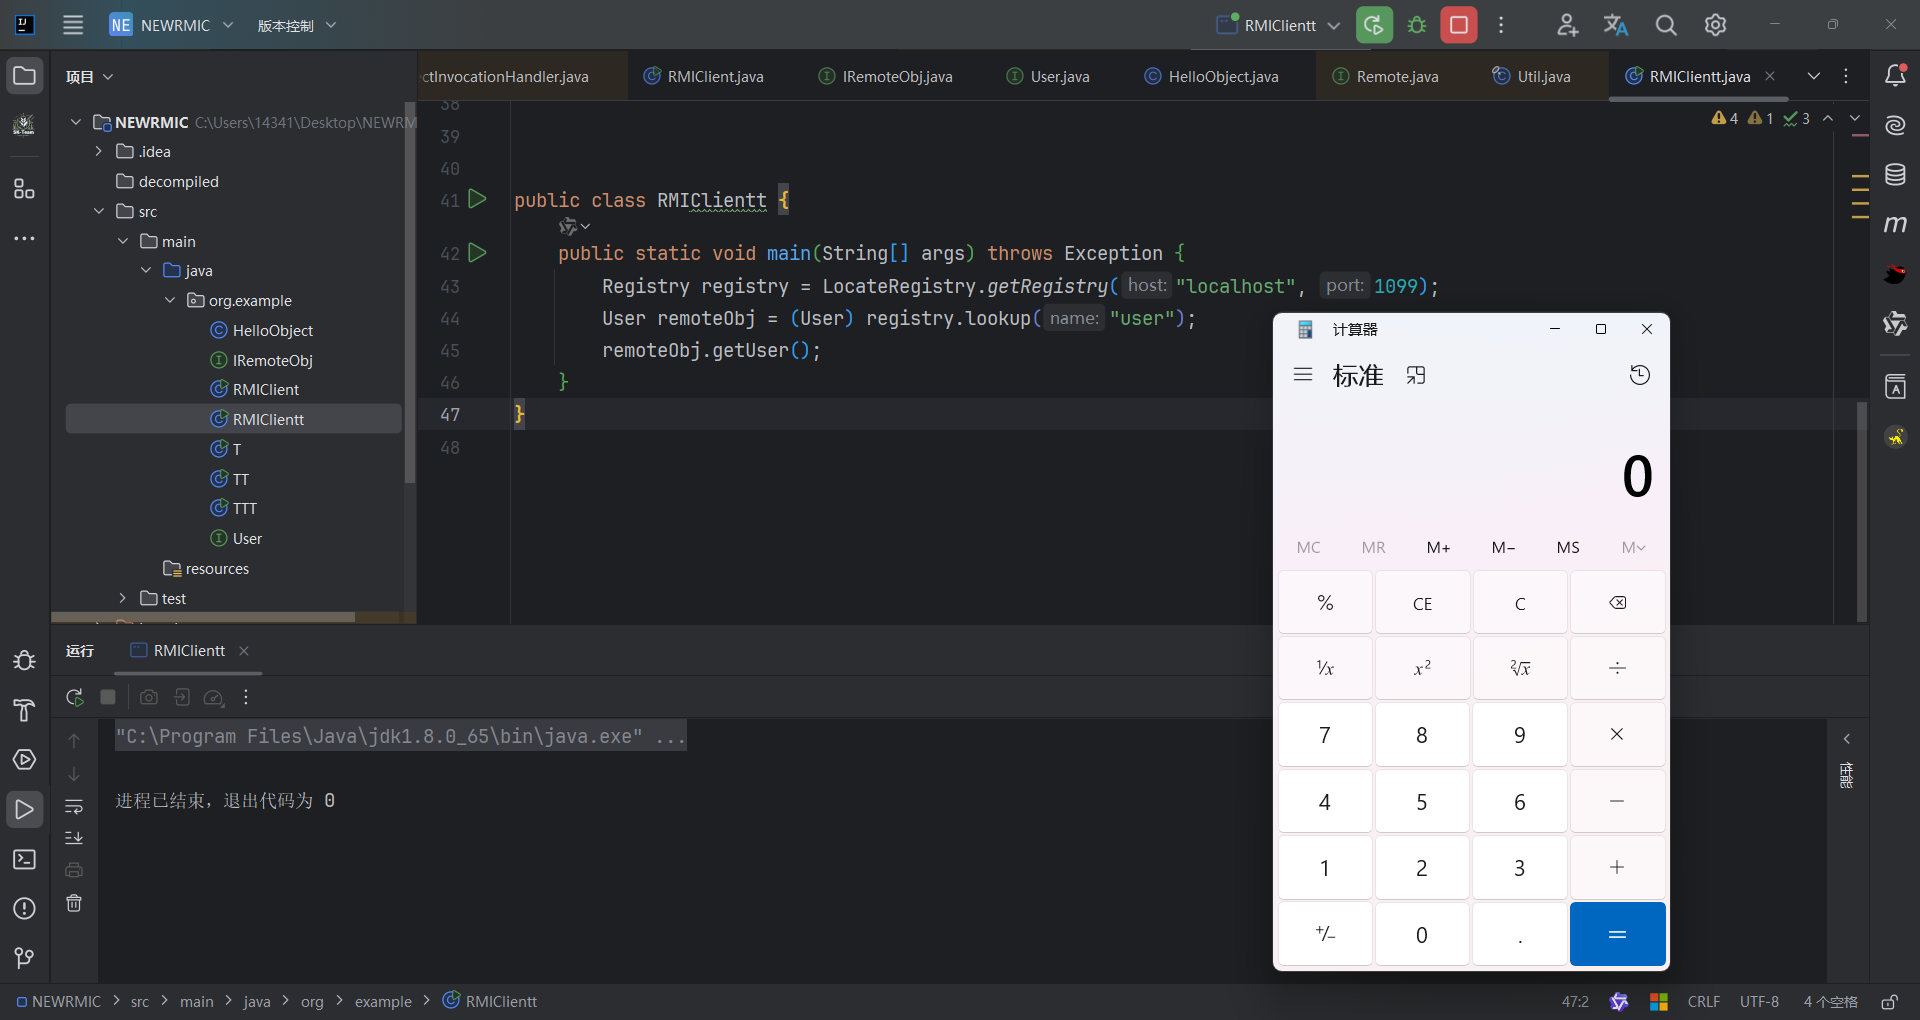Screen dimensions: 1920x1020
Task: Toggle calculator keep-on-top icon
Action: pos(1416,375)
